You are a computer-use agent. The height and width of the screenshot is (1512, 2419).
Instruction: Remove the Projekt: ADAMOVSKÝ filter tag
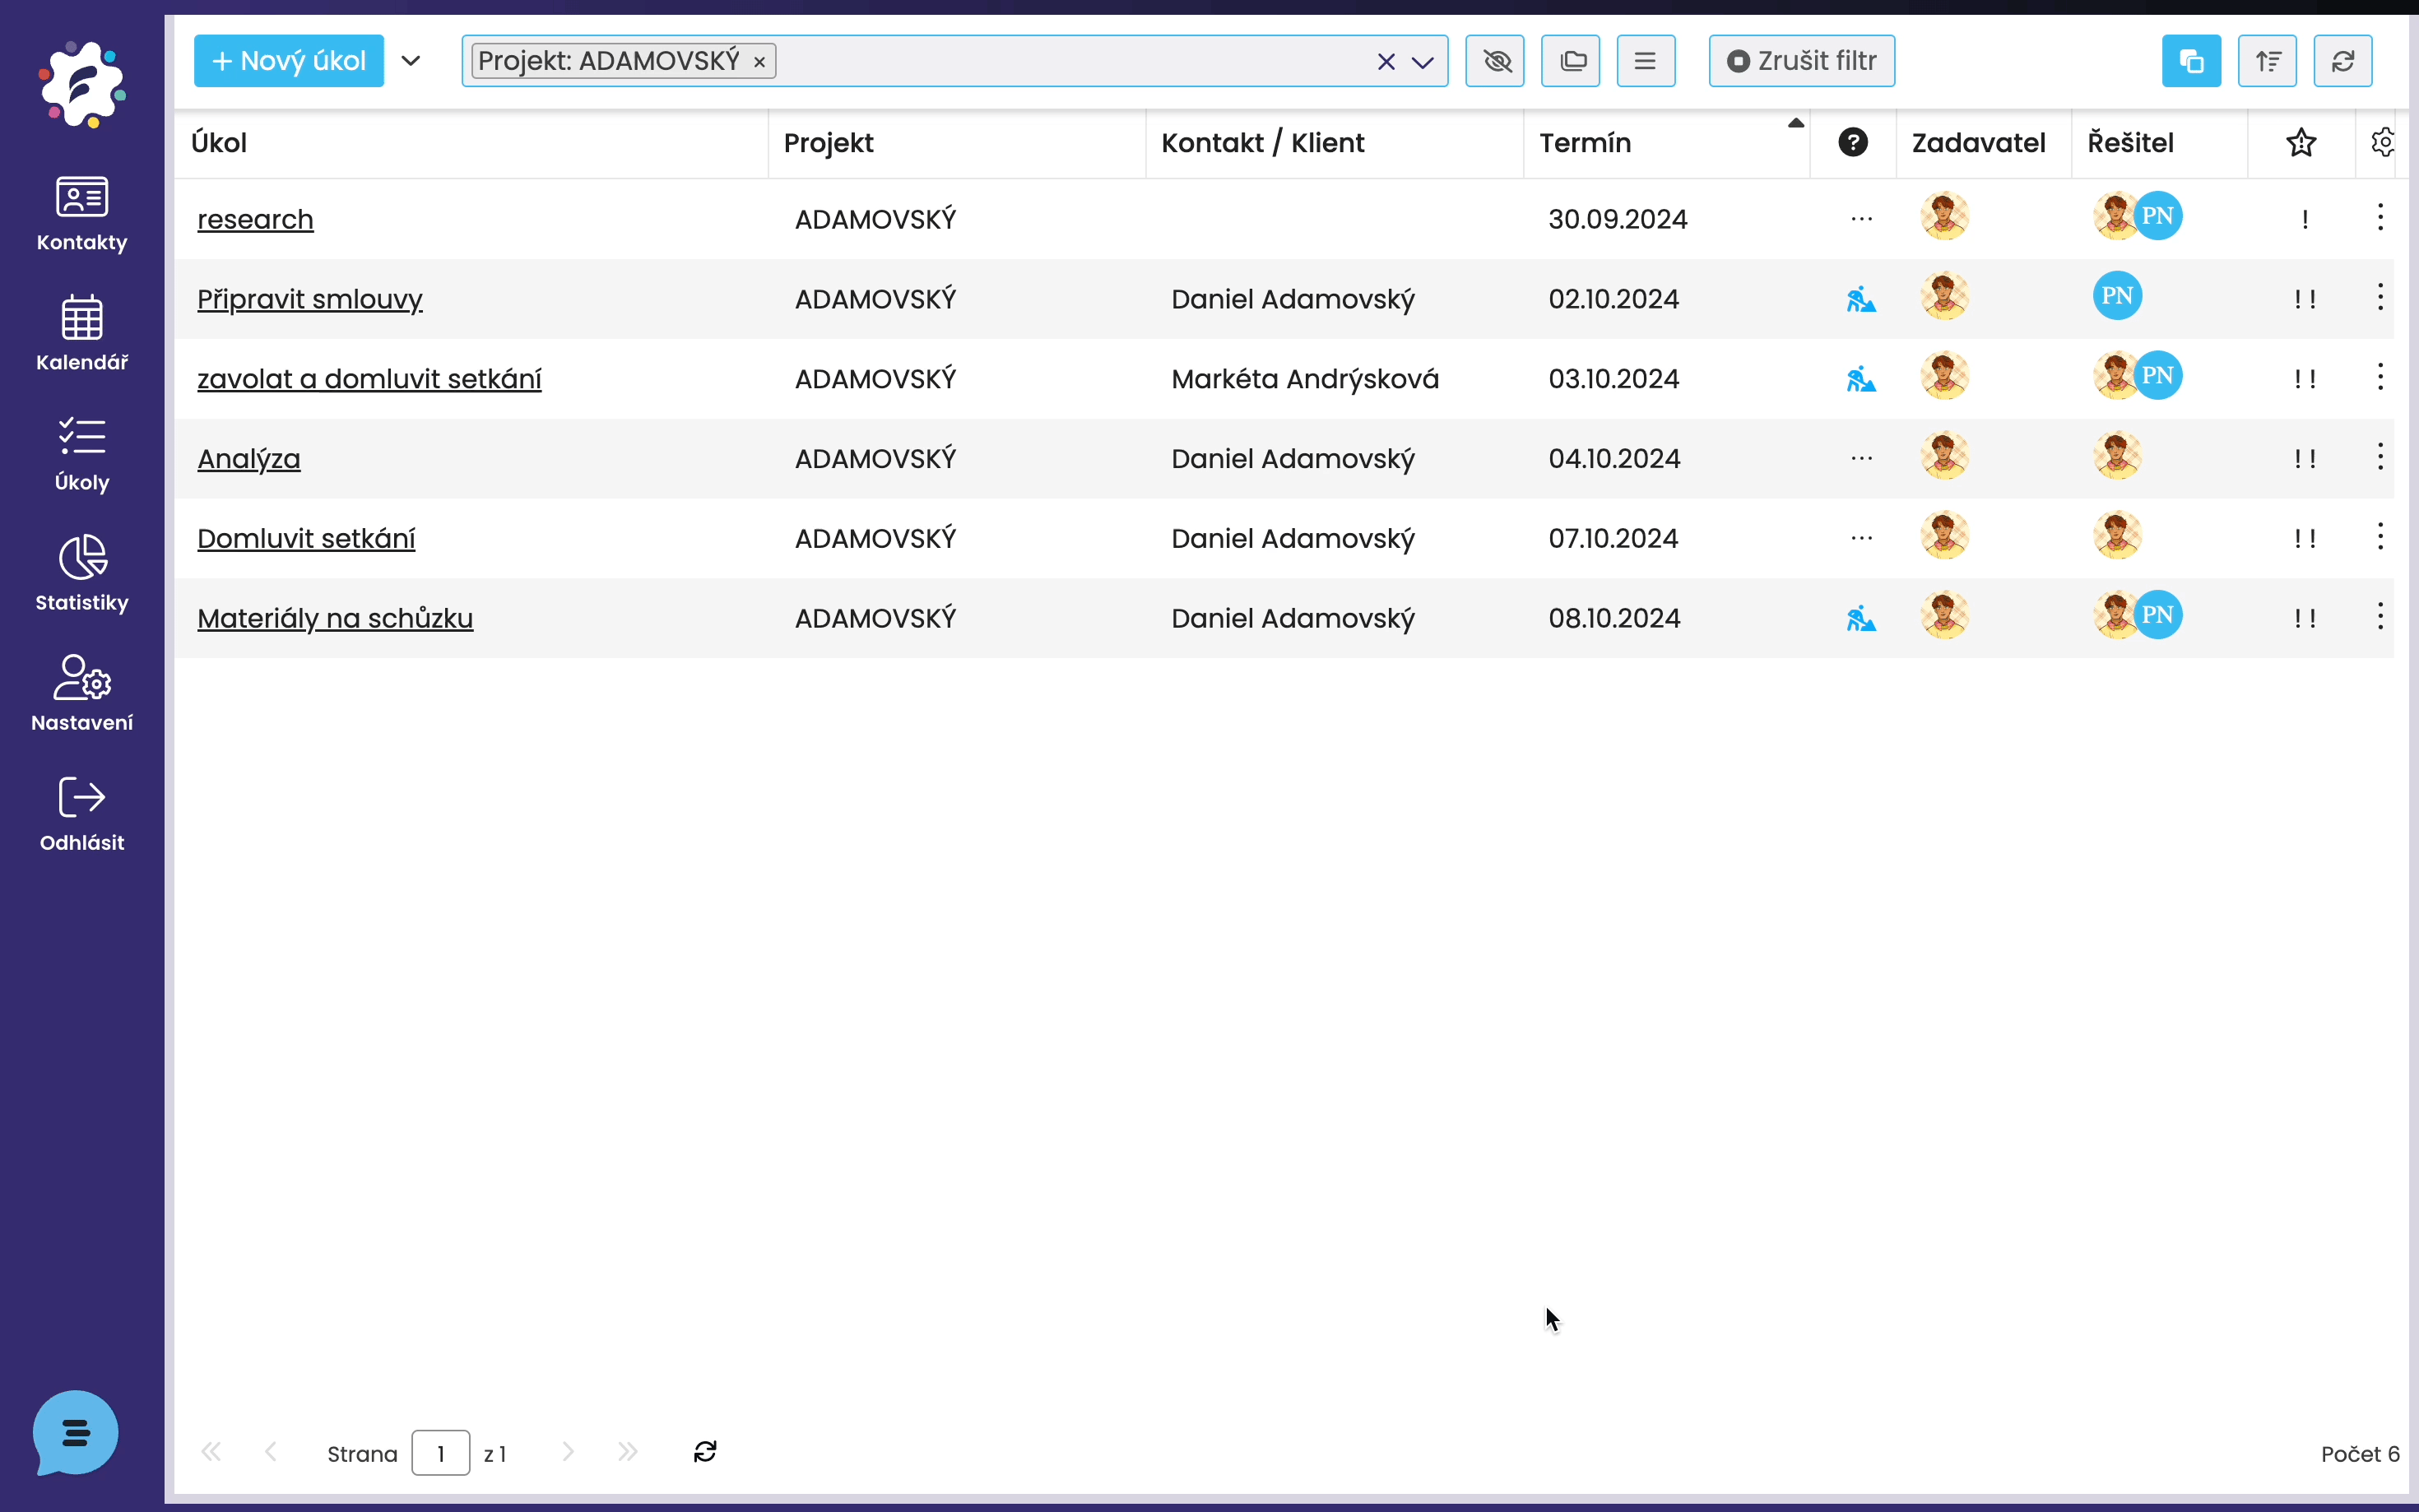tap(760, 62)
